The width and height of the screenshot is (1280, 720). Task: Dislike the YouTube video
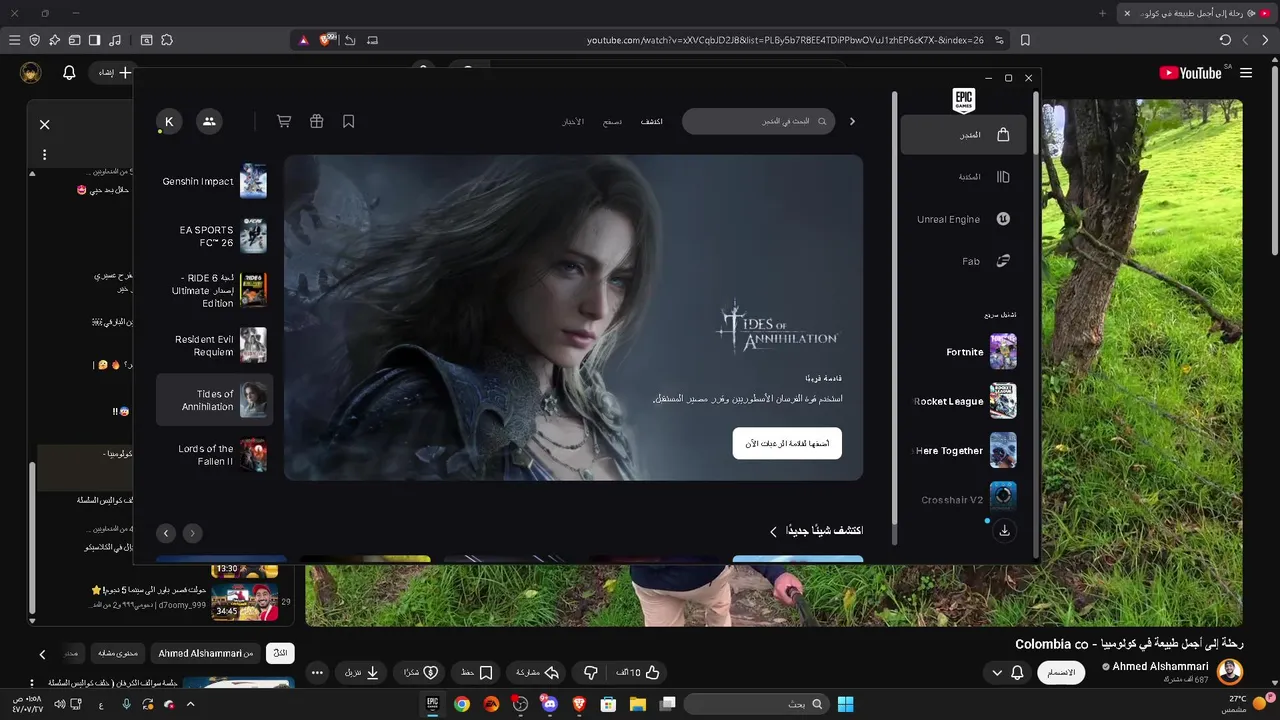point(590,672)
